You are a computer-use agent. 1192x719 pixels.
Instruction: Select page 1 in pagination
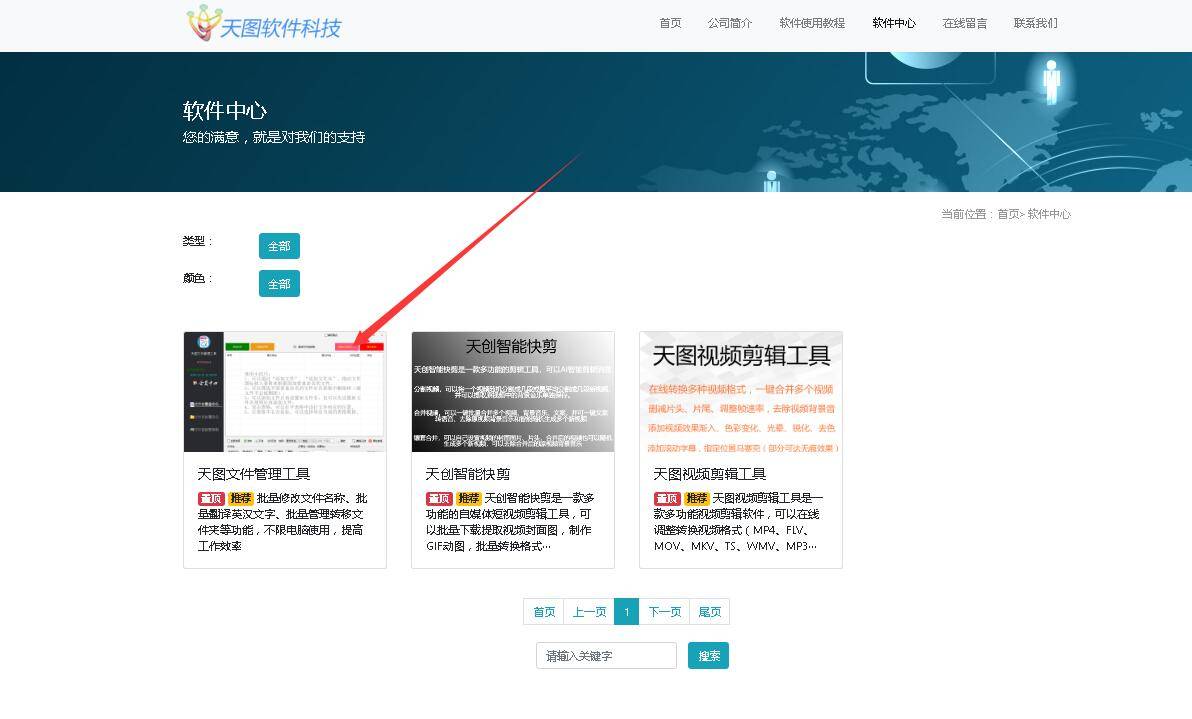coord(626,612)
